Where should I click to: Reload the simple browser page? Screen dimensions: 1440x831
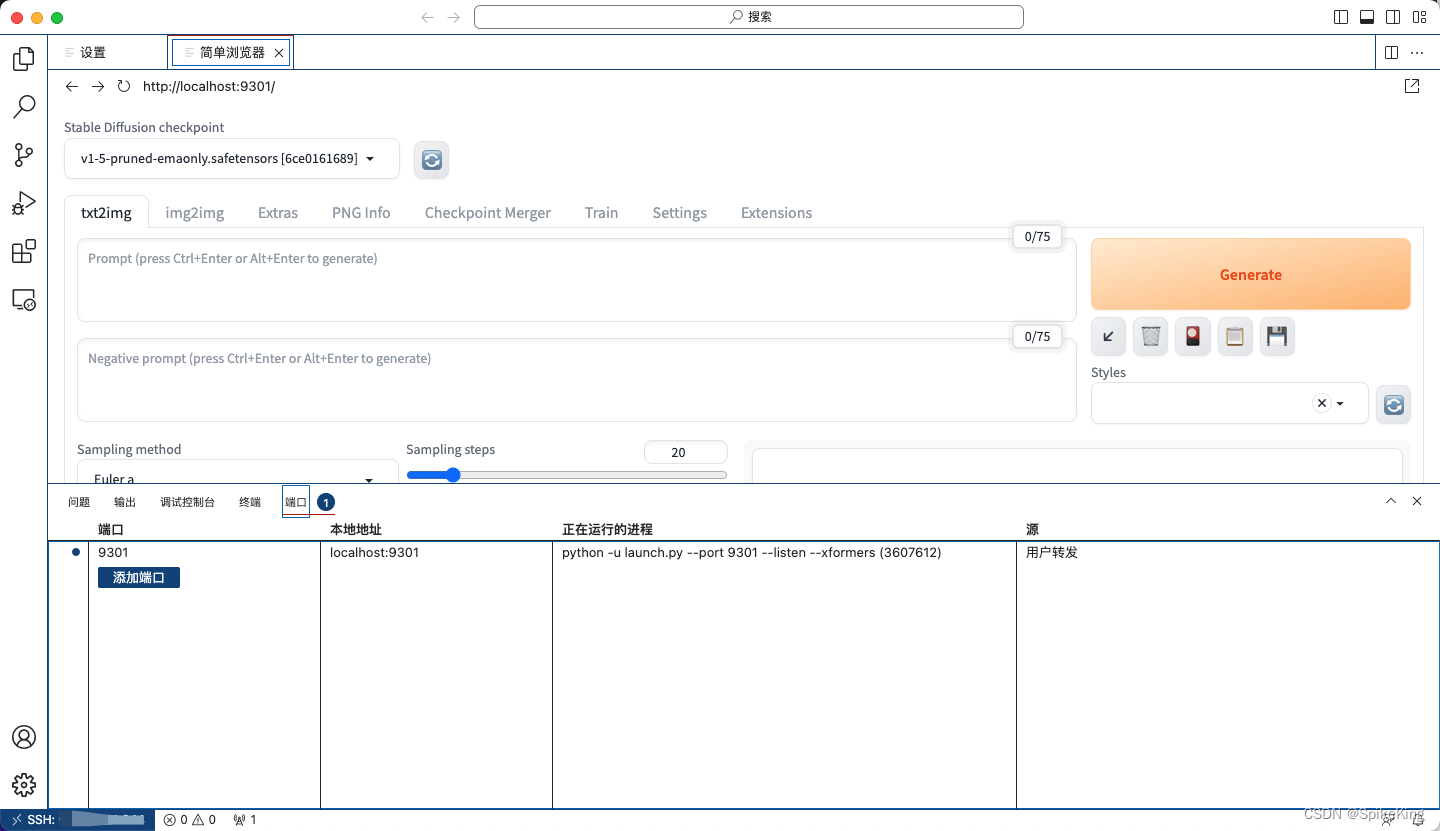tap(124, 86)
